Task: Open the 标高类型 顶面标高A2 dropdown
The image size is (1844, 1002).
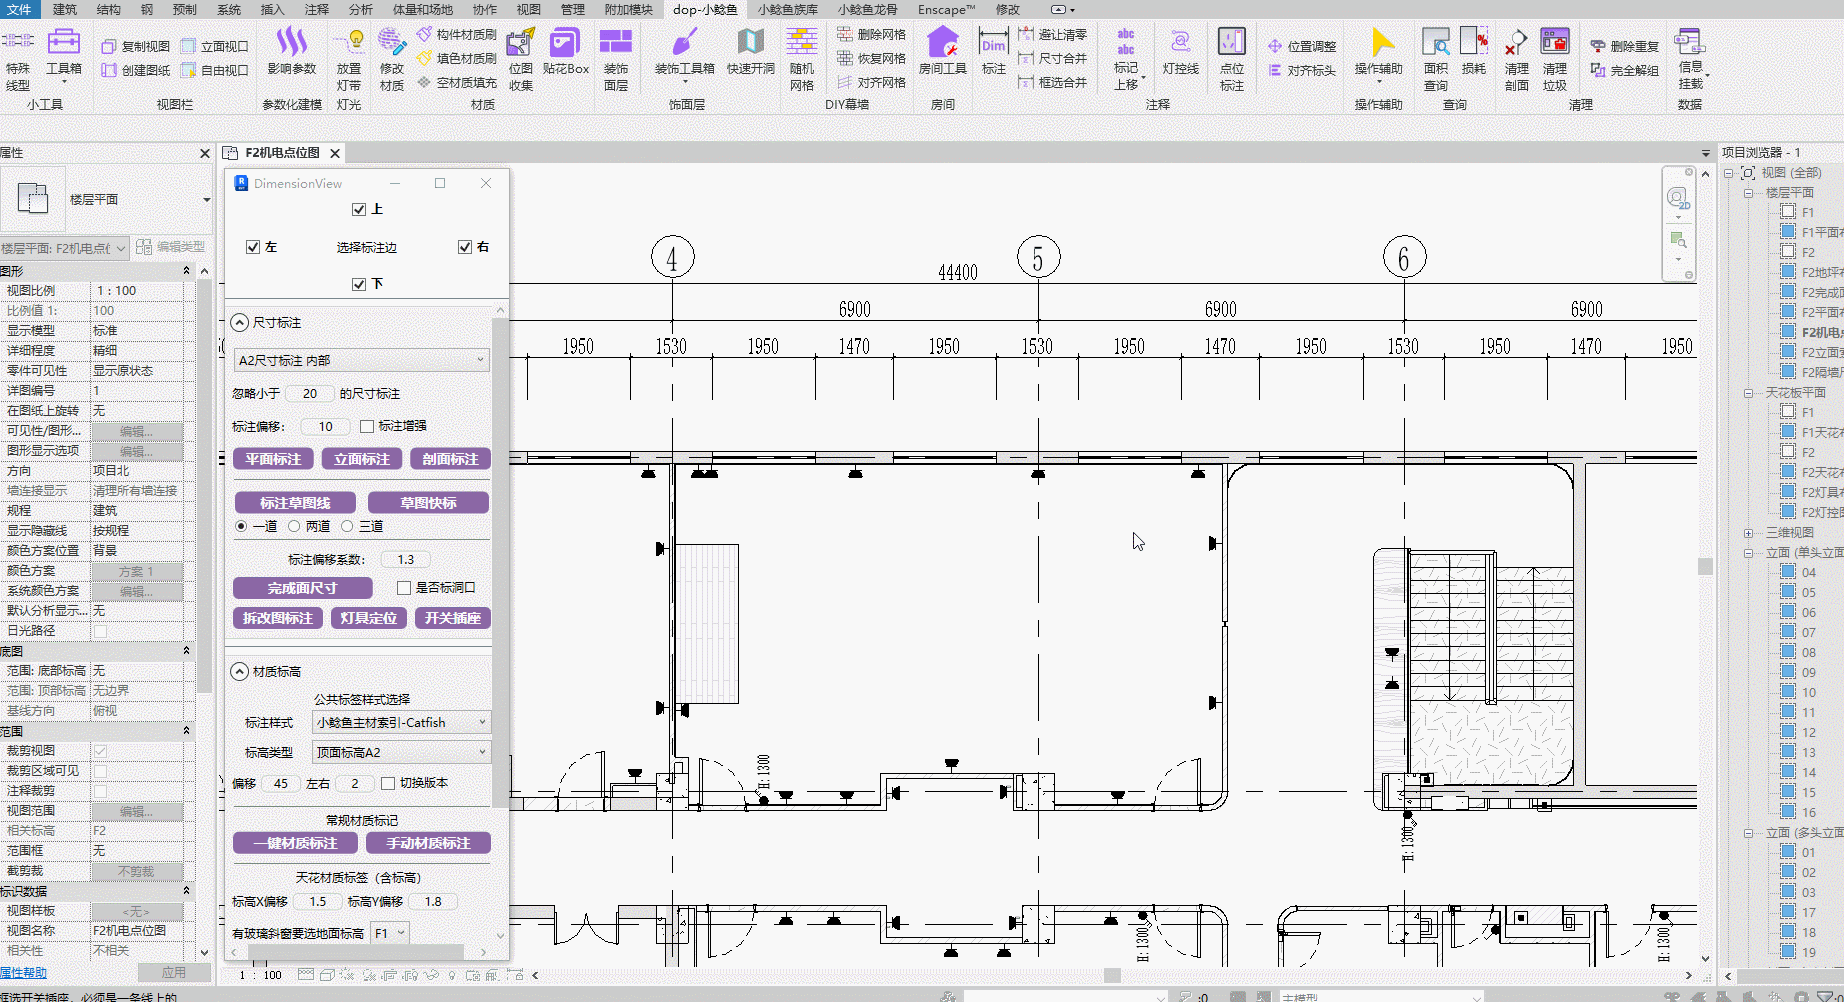Action: [x=401, y=752]
